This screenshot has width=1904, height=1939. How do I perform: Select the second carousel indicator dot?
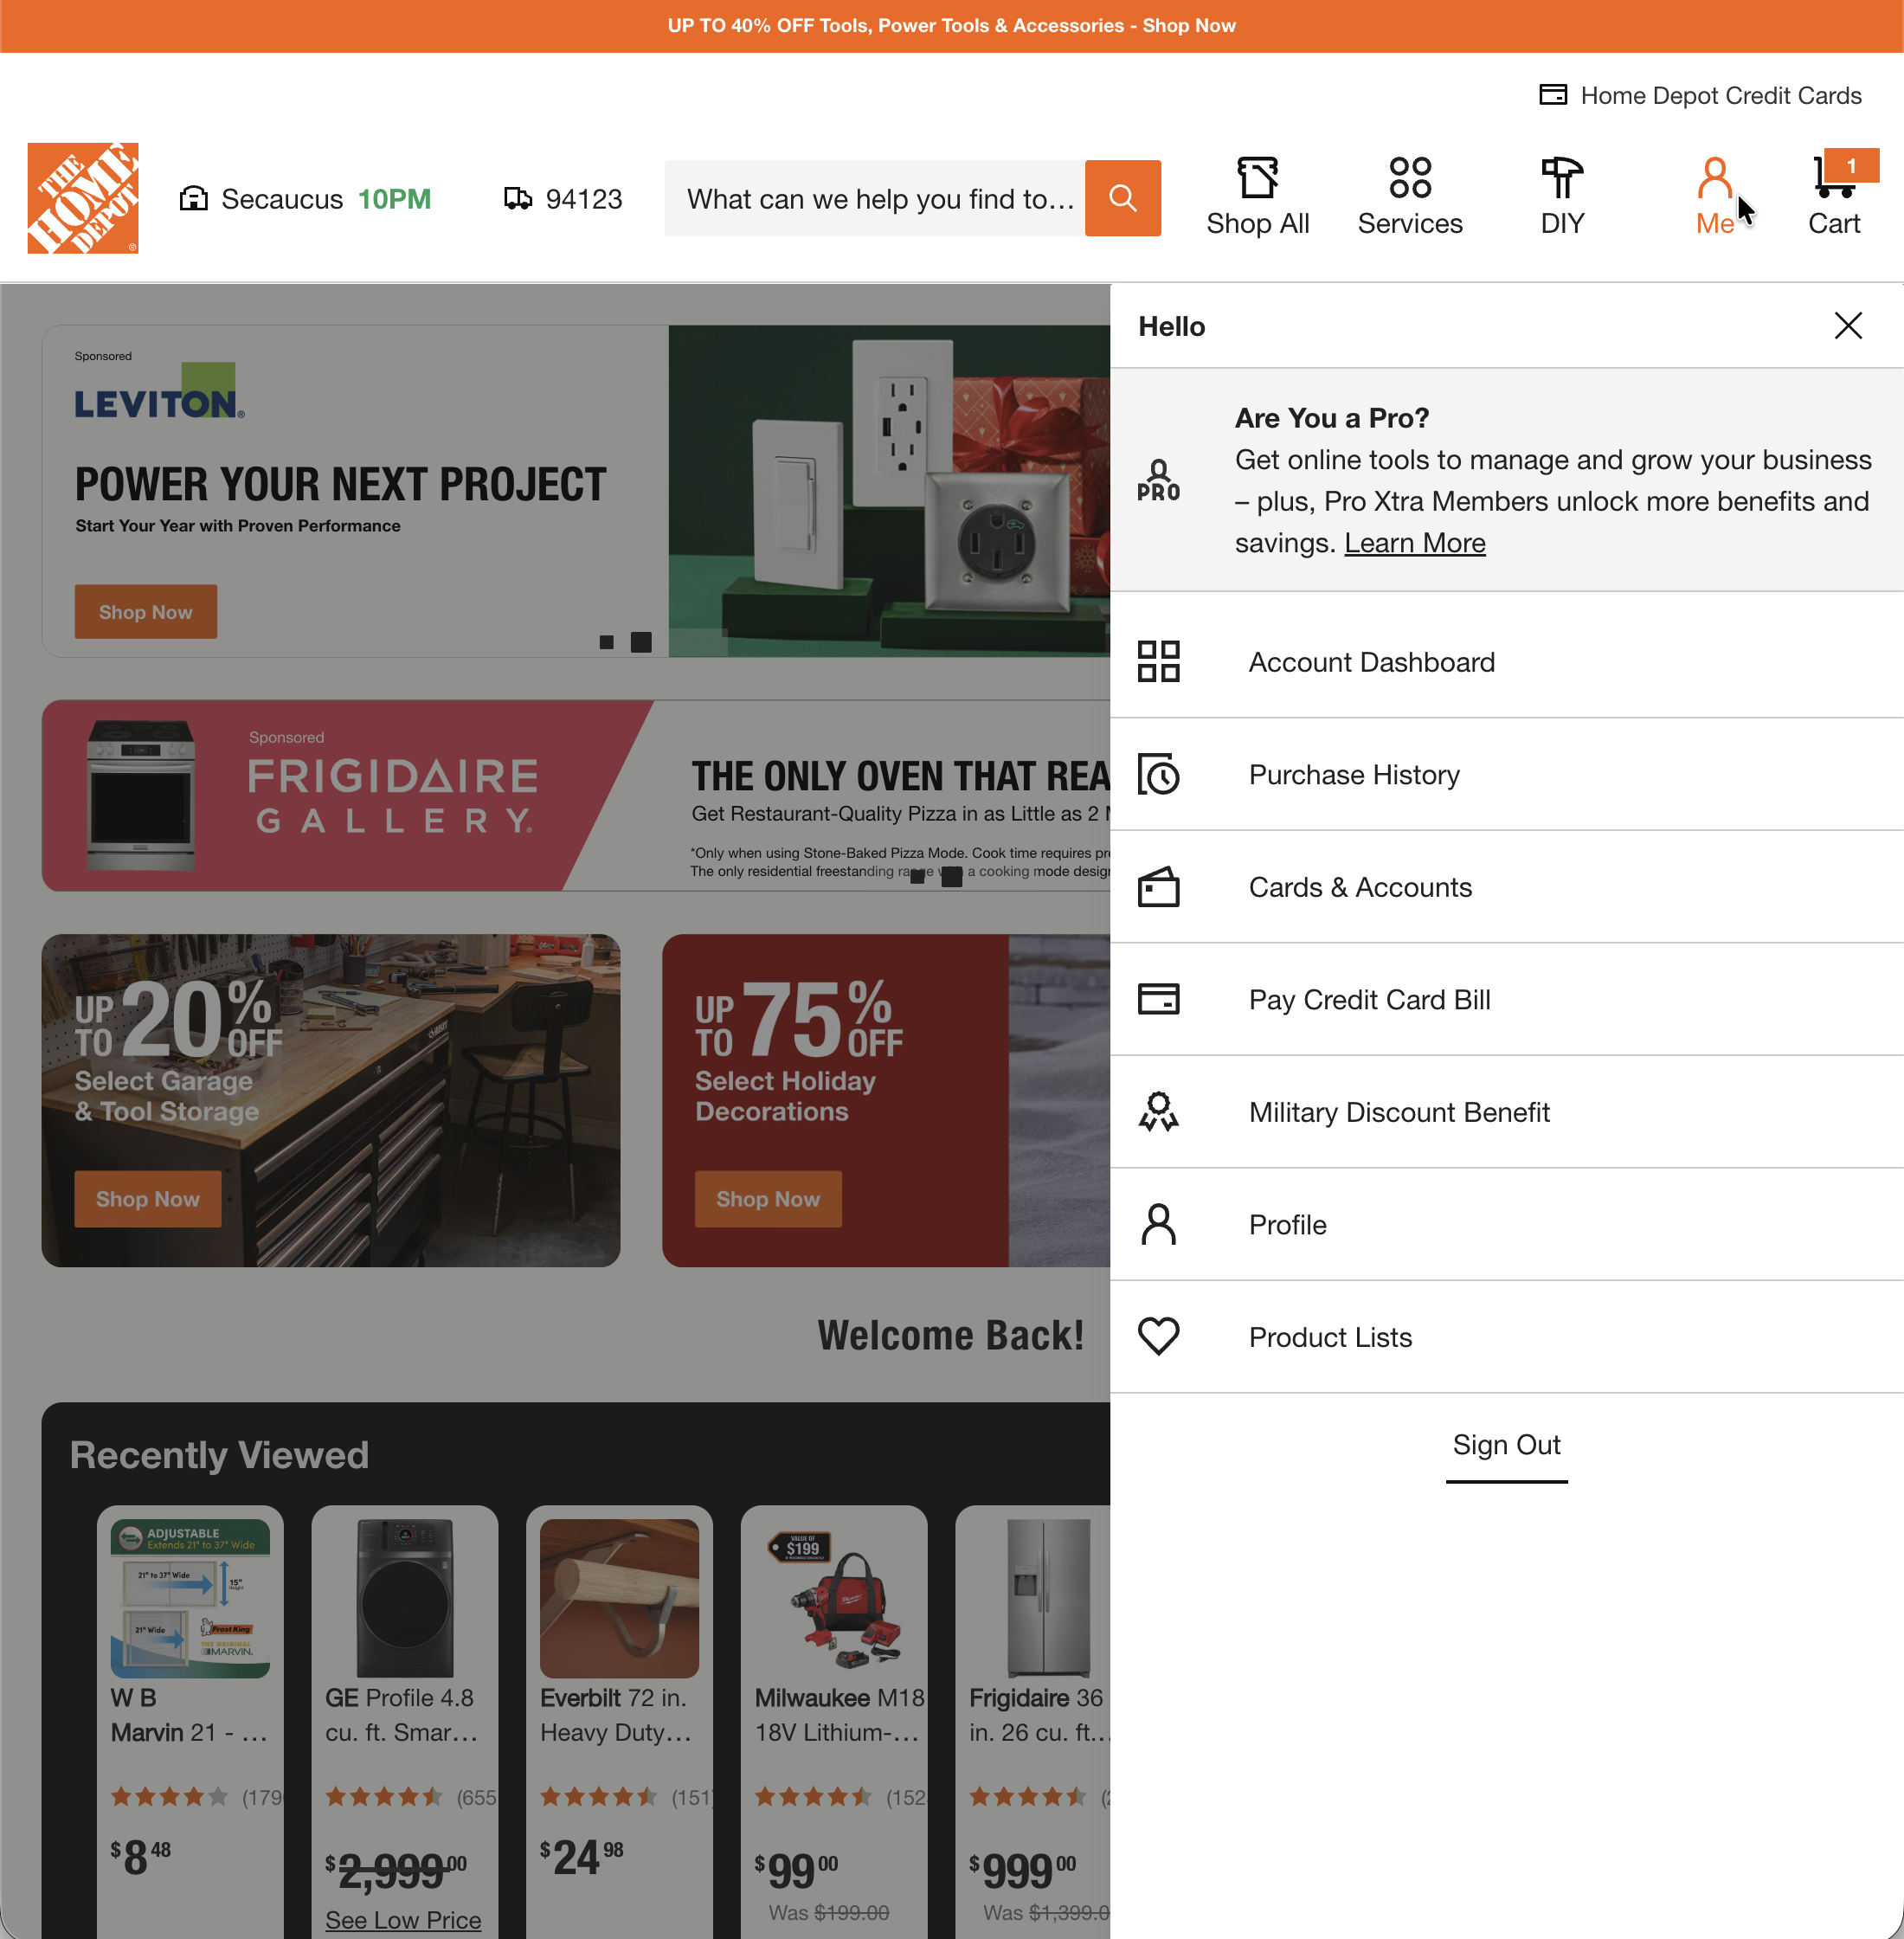[x=641, y=643]
